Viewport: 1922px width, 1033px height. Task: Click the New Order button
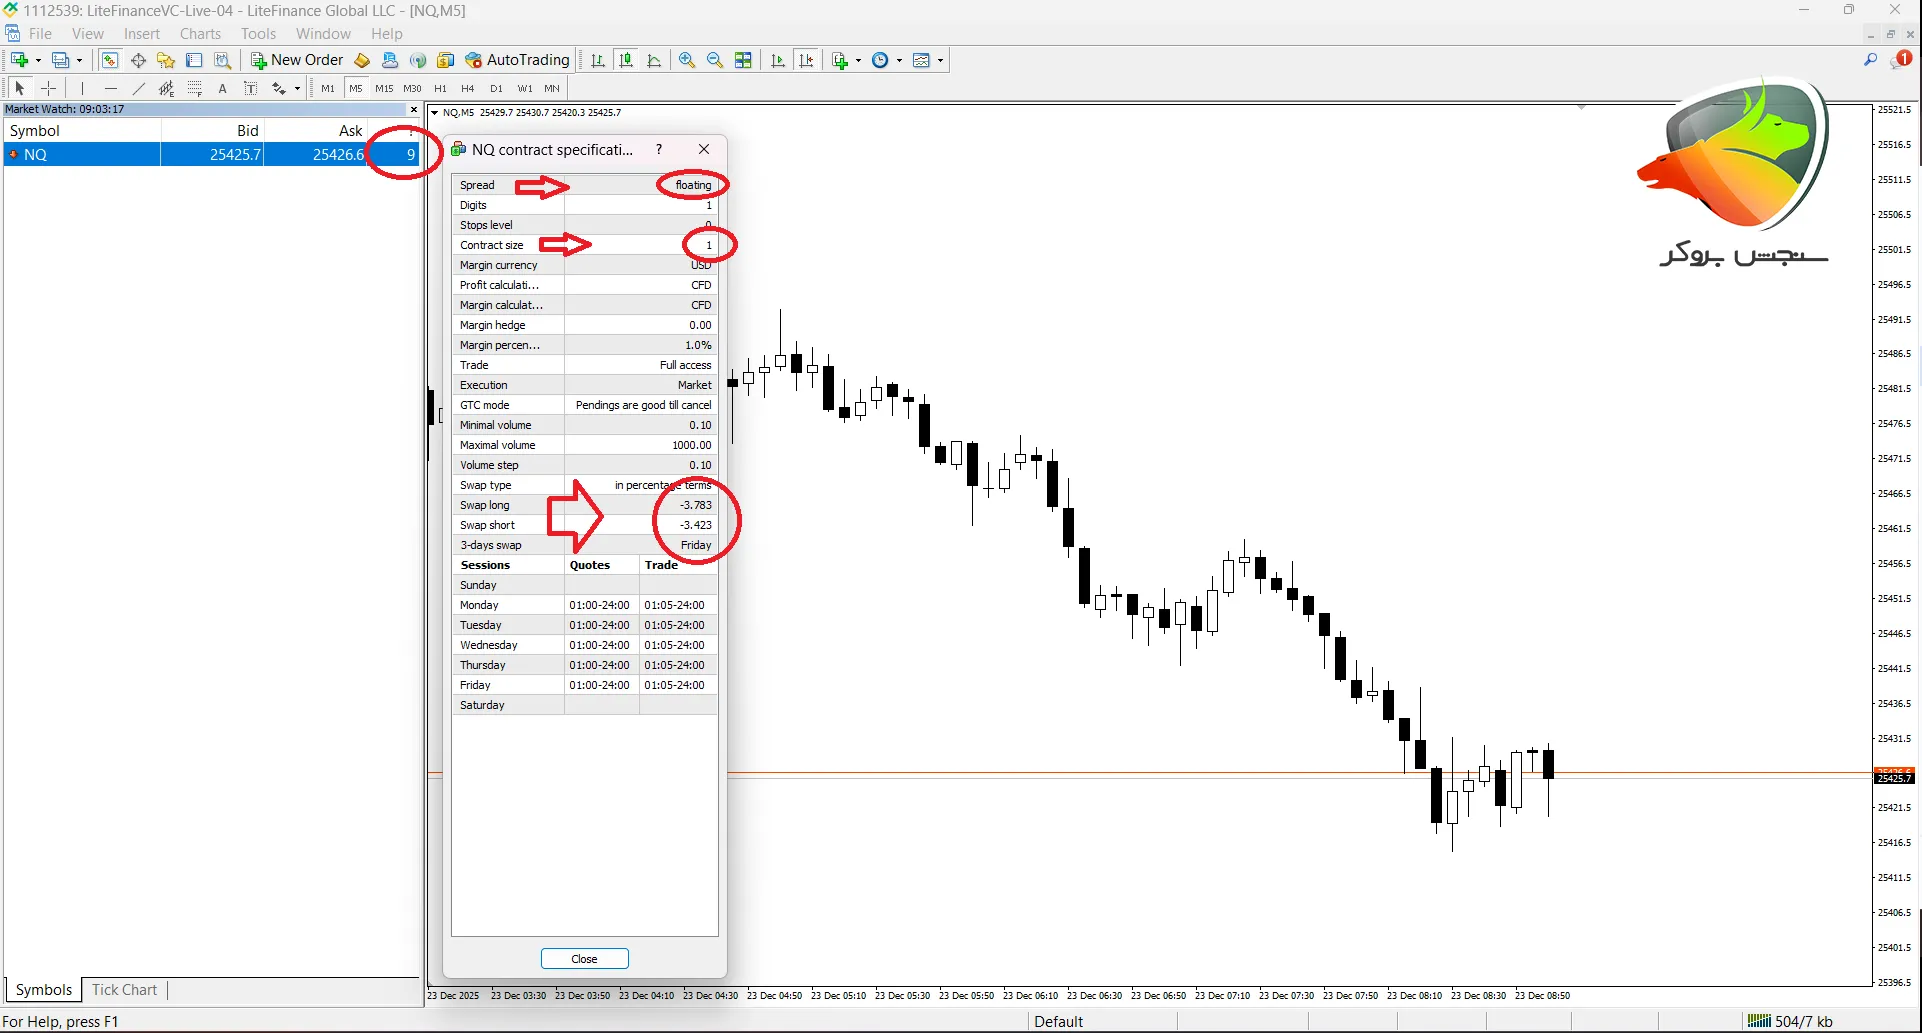click(297, 60)
